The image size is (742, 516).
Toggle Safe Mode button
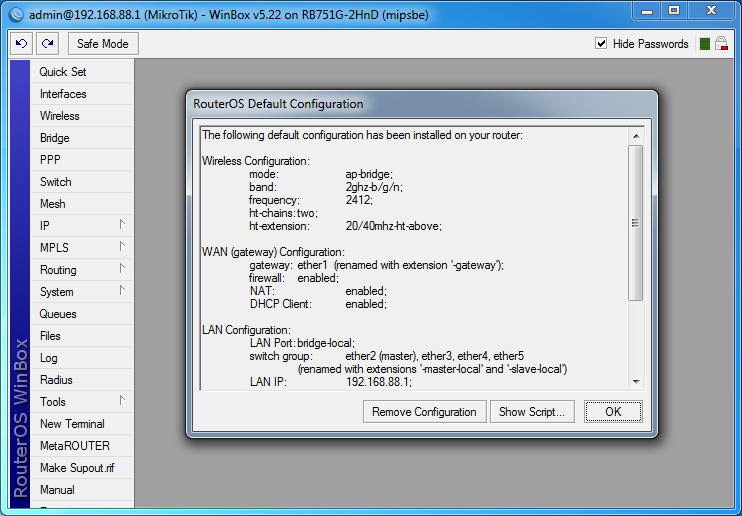point(103,44)
